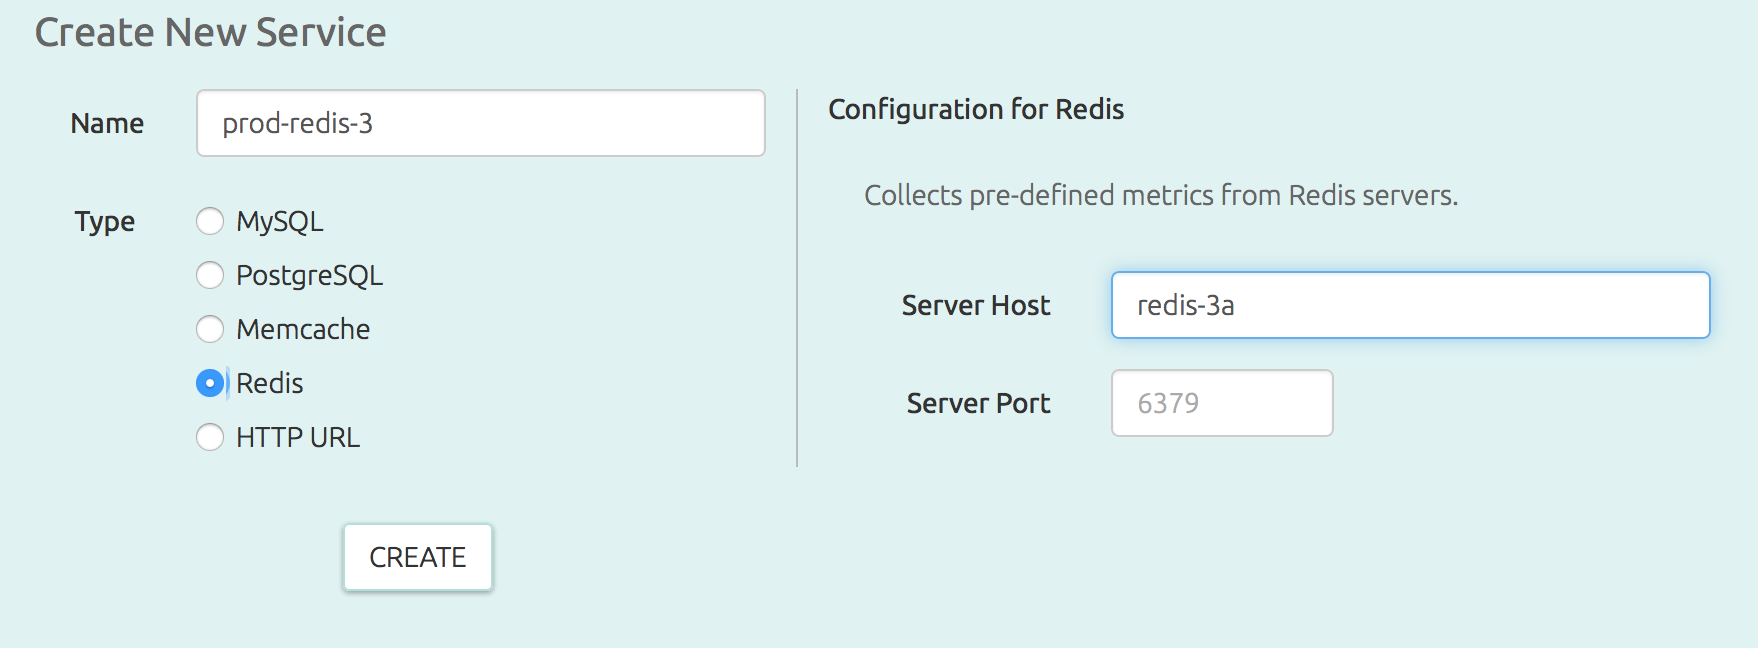
Task: Click the 'Collects pre-defined metrics from Redis servers.' text
Action: (x=1161, y=195)
